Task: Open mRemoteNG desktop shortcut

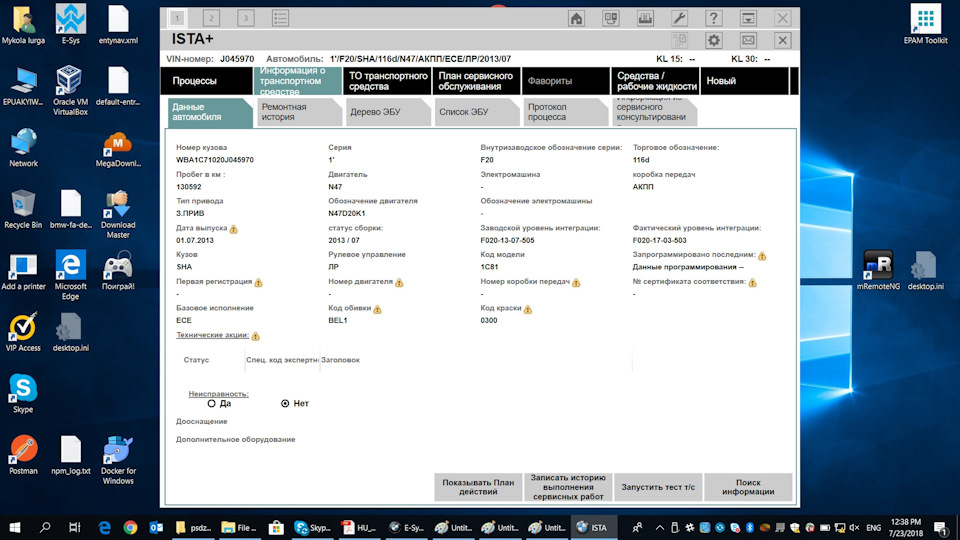Action: click(x=878, y=270)
